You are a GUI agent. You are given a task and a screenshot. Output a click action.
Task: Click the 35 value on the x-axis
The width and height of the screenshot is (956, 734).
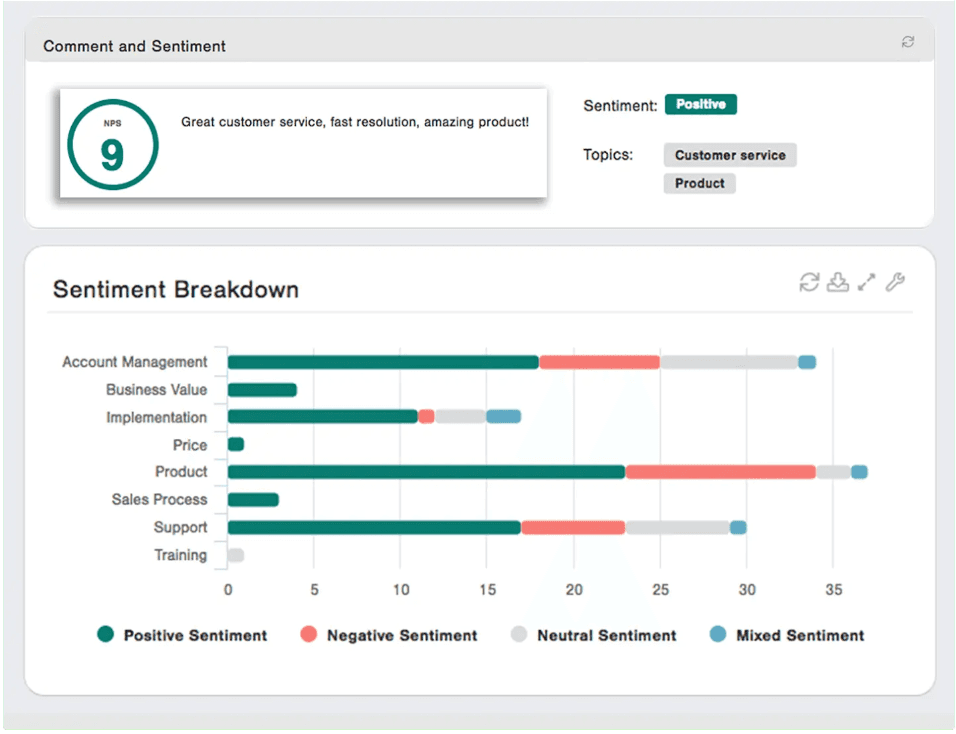tap(833, 590)
